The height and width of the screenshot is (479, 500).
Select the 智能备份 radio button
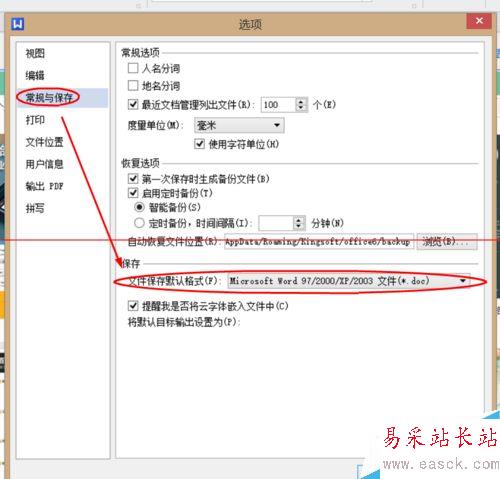[139, 207]
